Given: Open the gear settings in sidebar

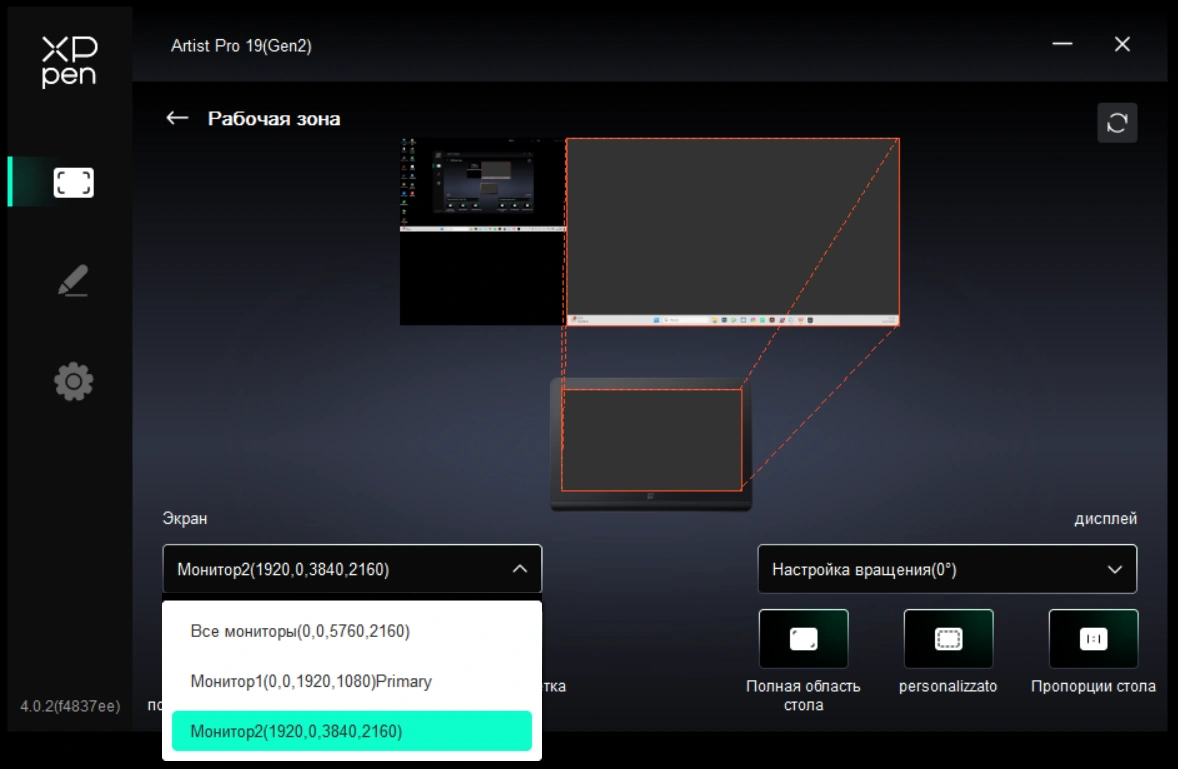Looking at the screenshot, I should pos(73,381).
